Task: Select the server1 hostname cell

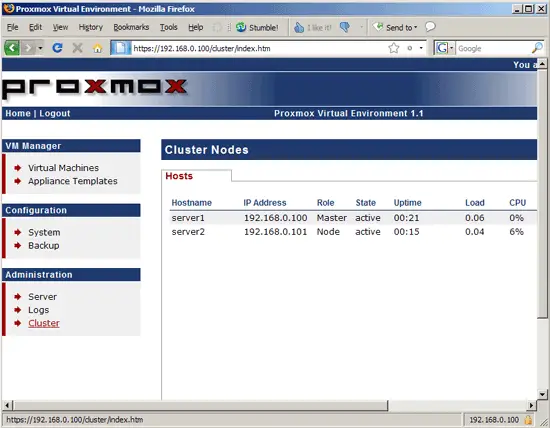Action: tap(188, 218)
